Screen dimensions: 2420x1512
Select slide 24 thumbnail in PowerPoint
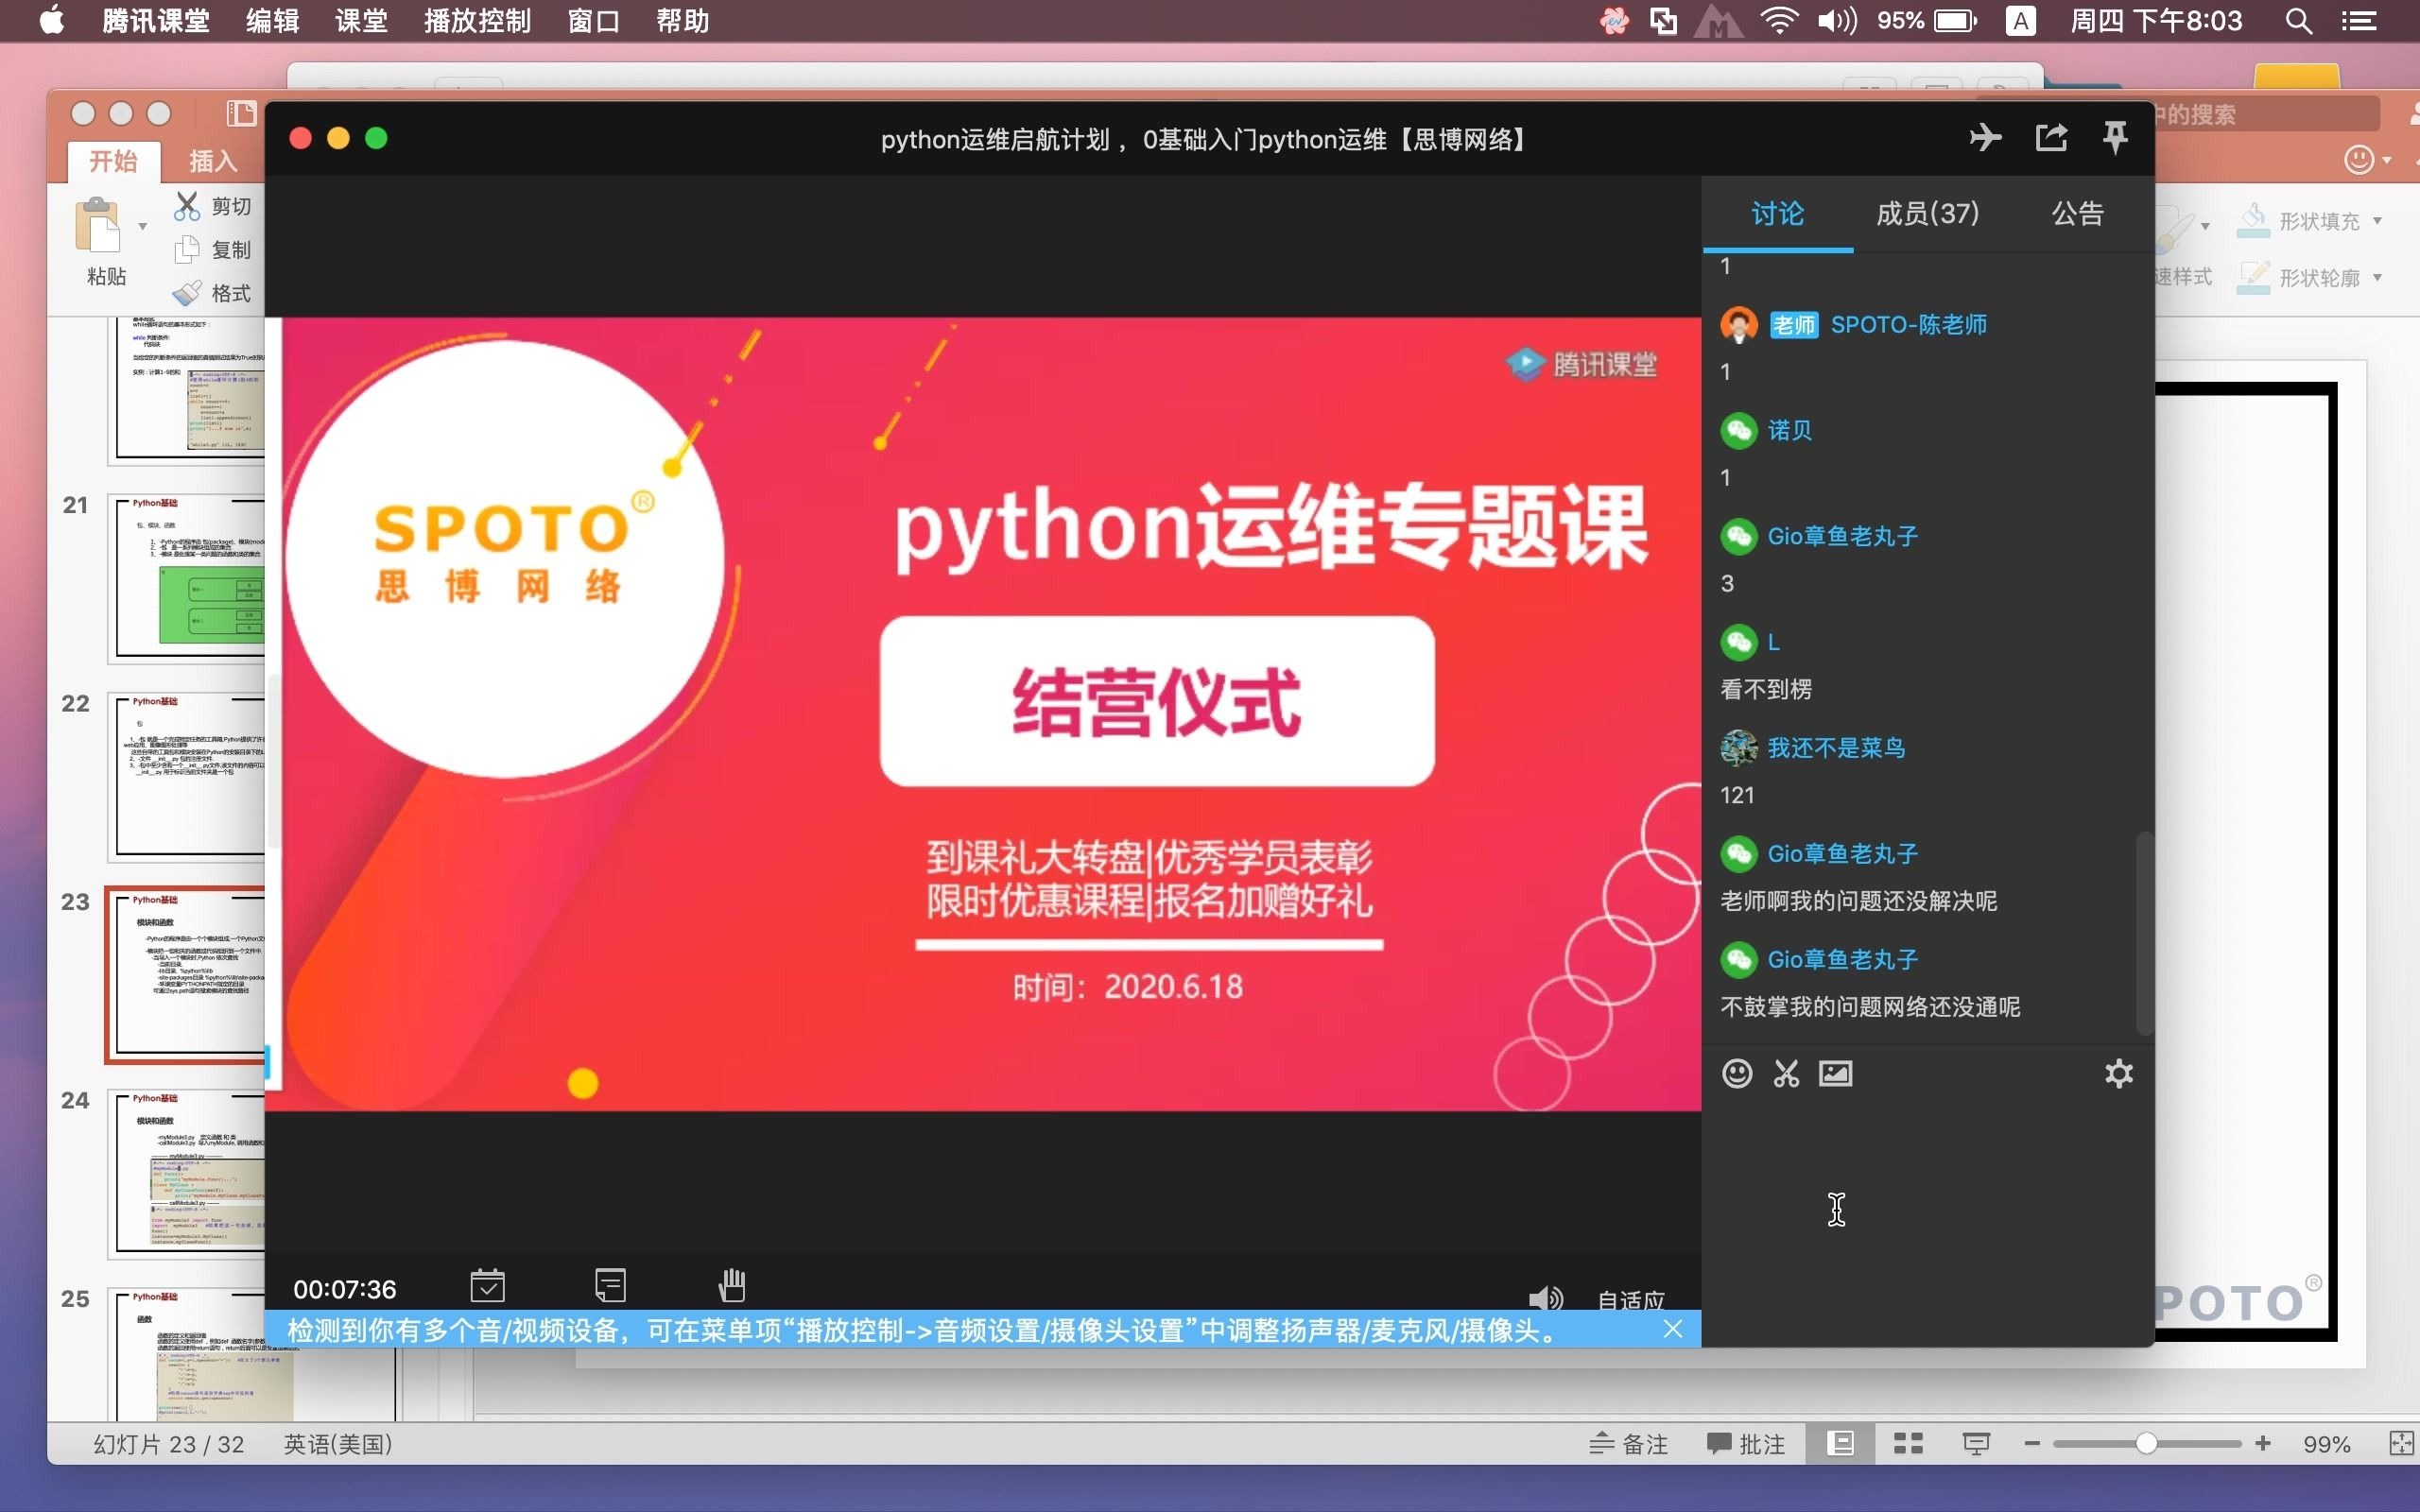[186, 1172]
